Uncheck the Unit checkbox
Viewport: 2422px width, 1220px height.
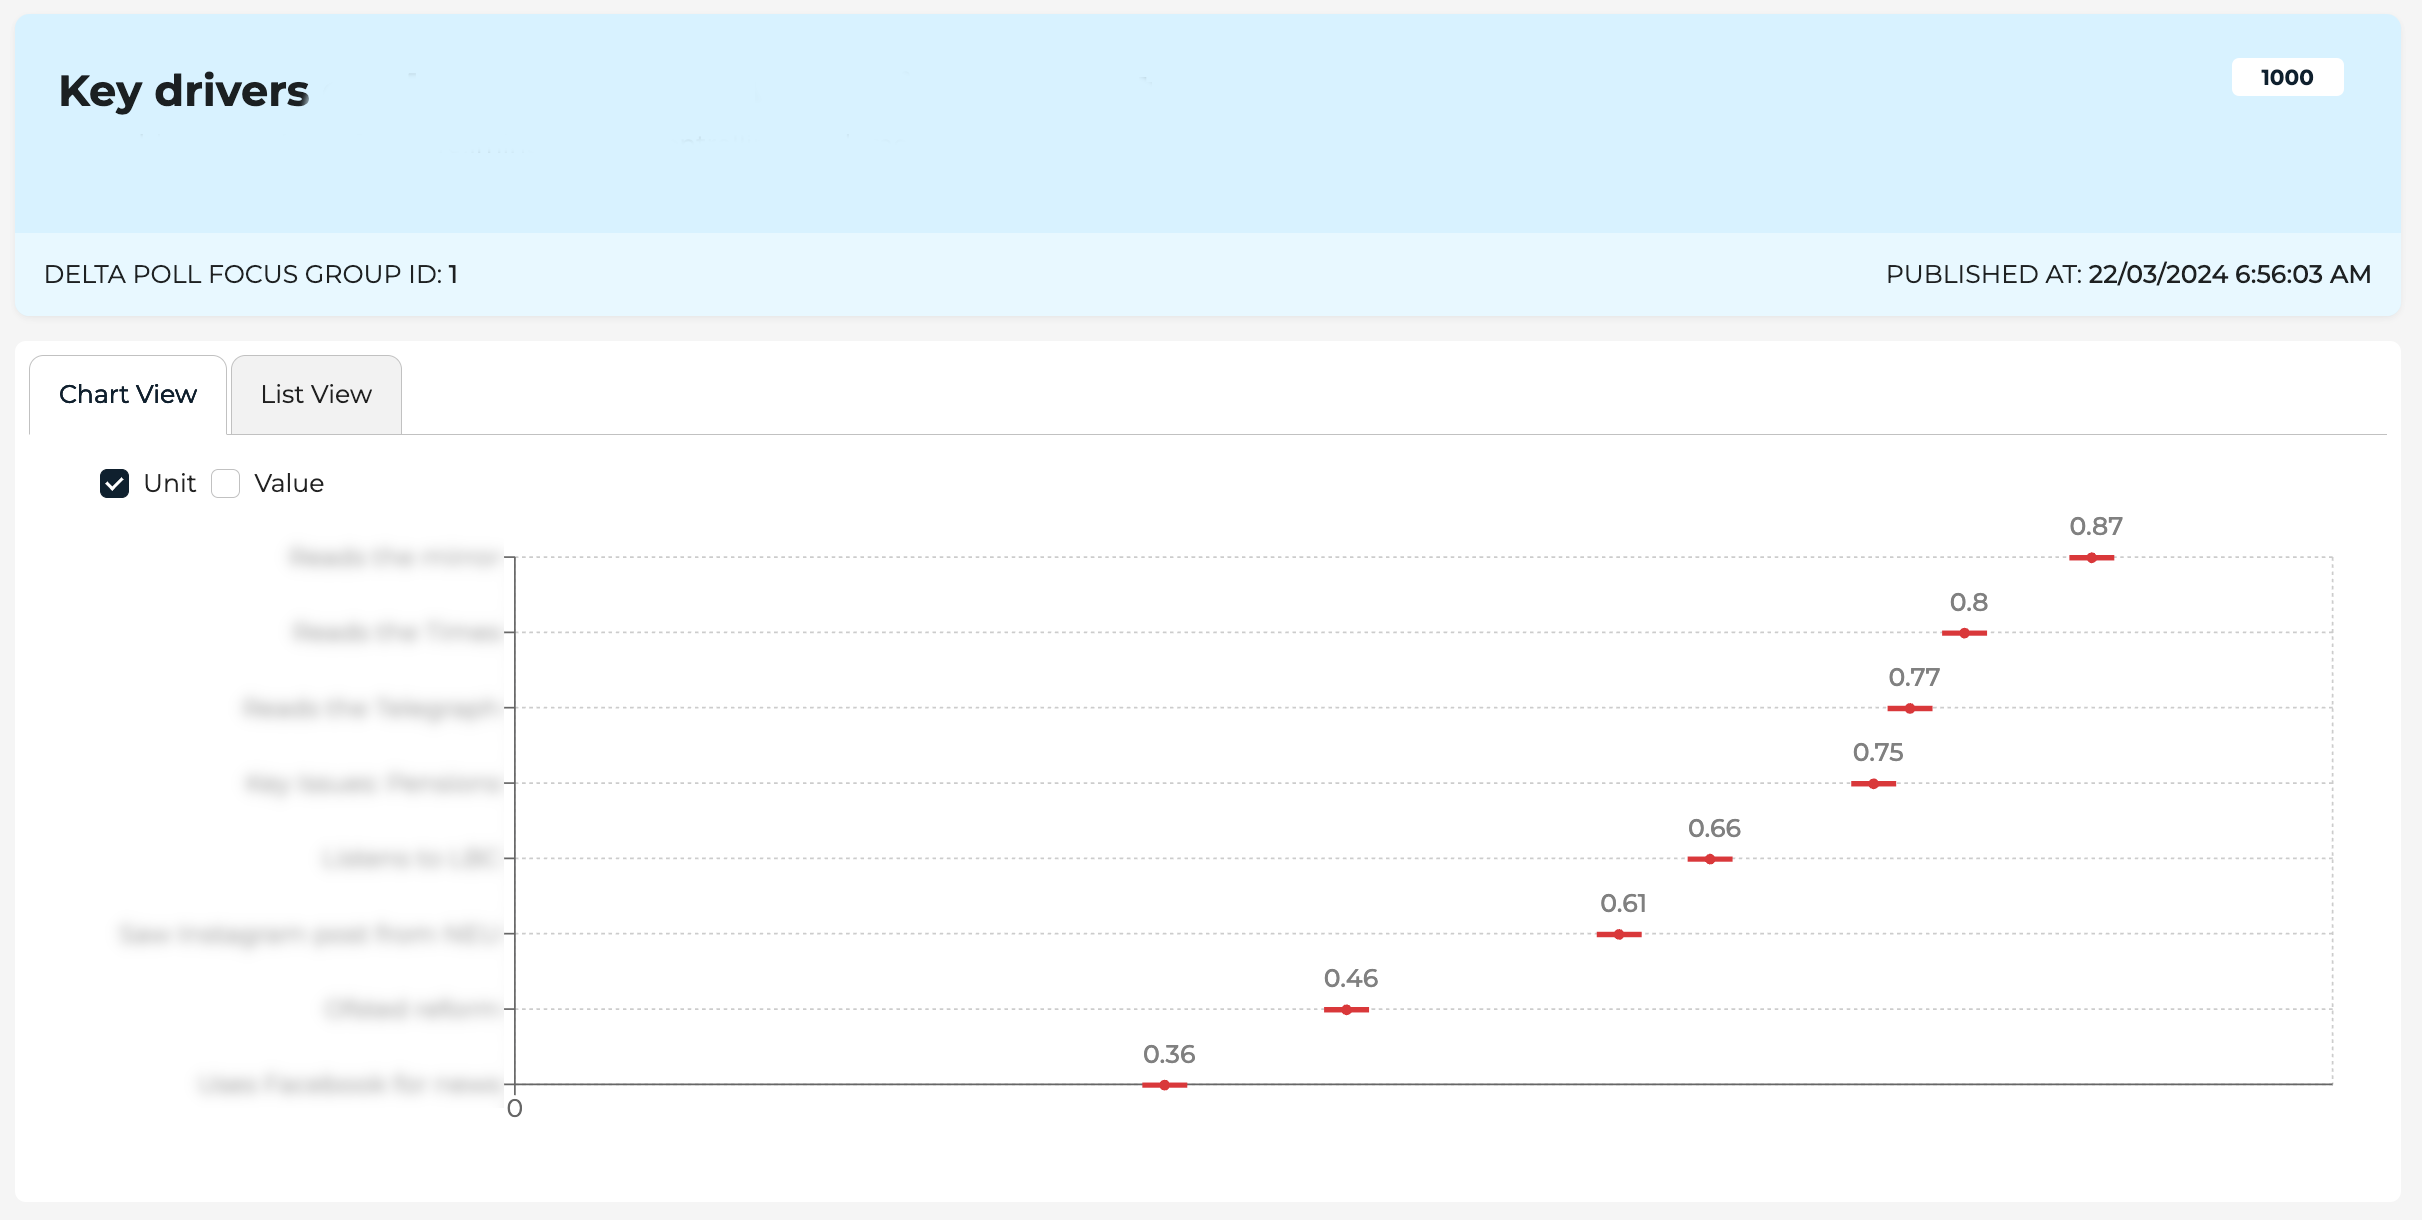click(114, 484)
